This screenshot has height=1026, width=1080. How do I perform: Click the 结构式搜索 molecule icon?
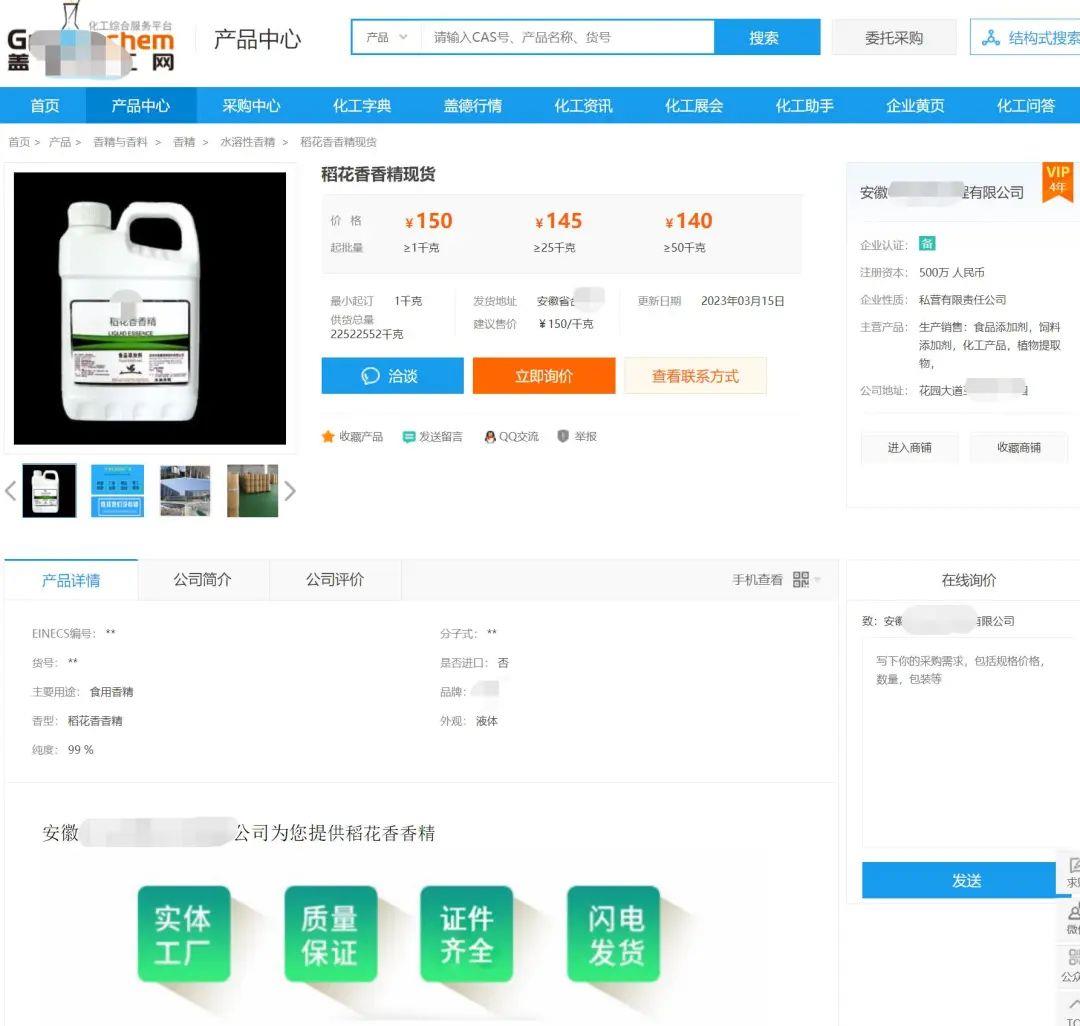pos(991,38)
